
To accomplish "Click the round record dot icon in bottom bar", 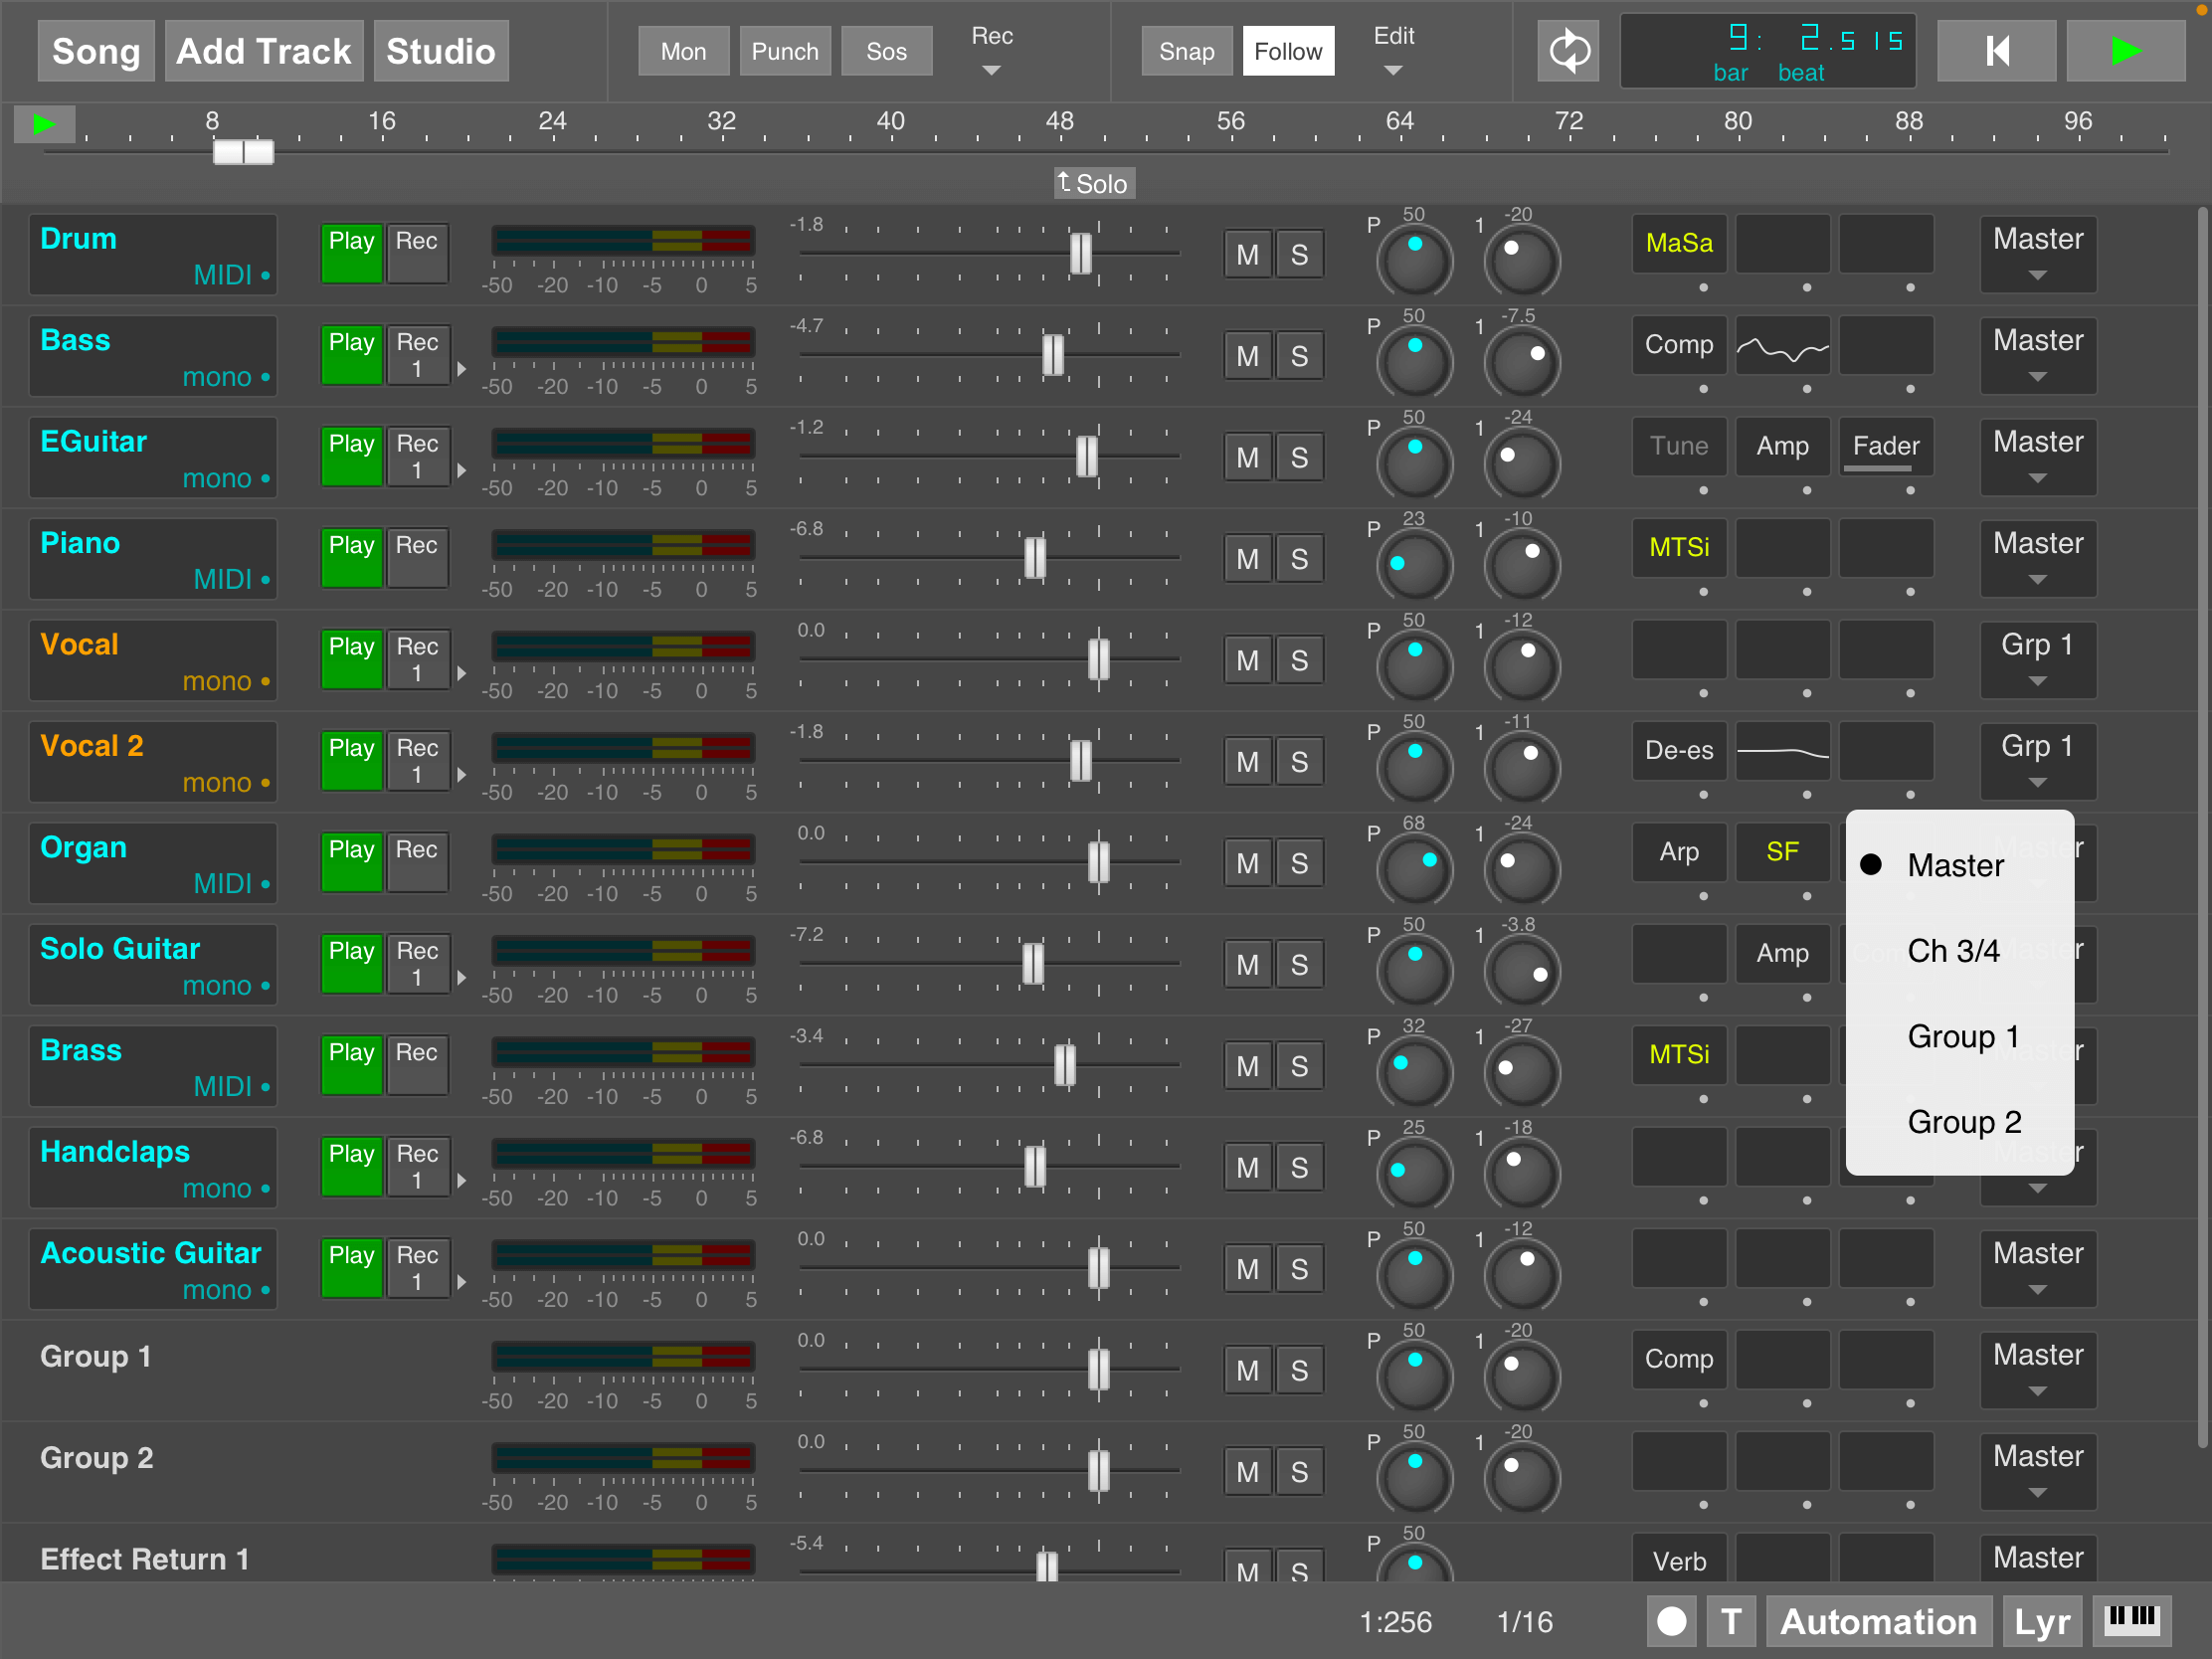I will pos(1671,1621).
